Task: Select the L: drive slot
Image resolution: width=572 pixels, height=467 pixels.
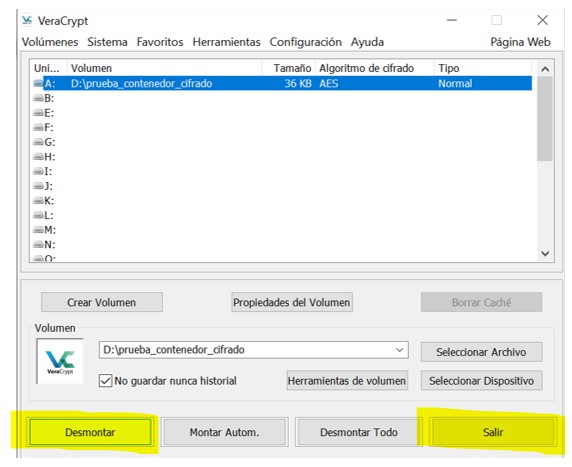Action: (43, 215)
